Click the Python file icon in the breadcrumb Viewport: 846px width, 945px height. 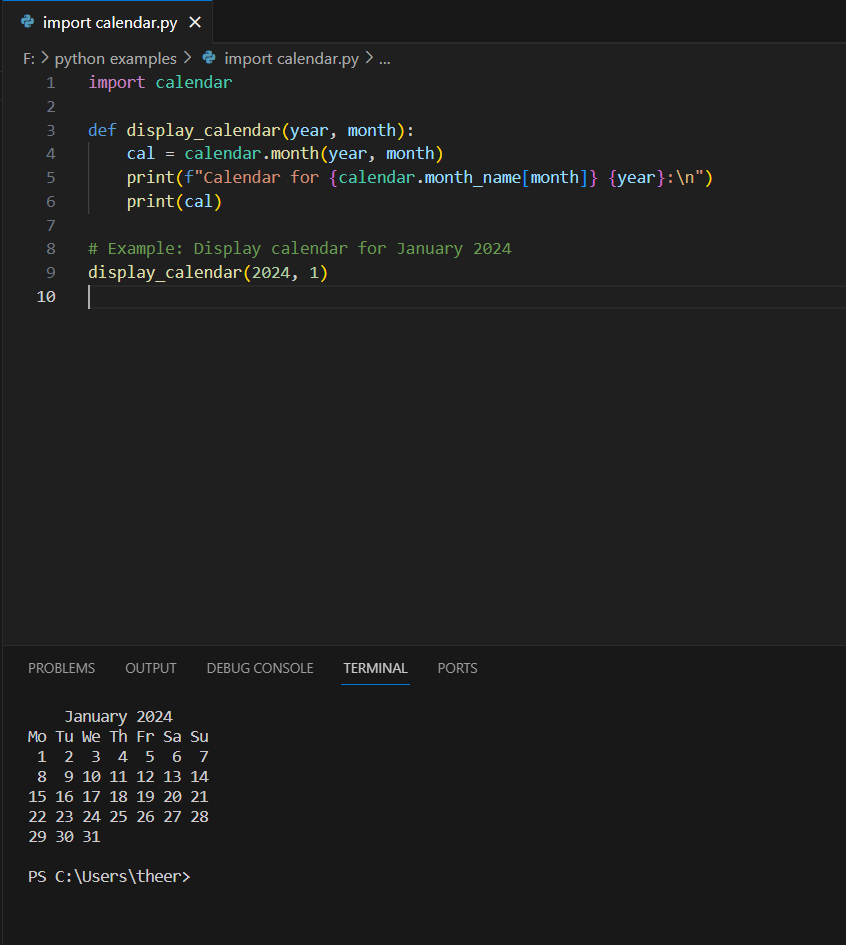pos(209,59)
